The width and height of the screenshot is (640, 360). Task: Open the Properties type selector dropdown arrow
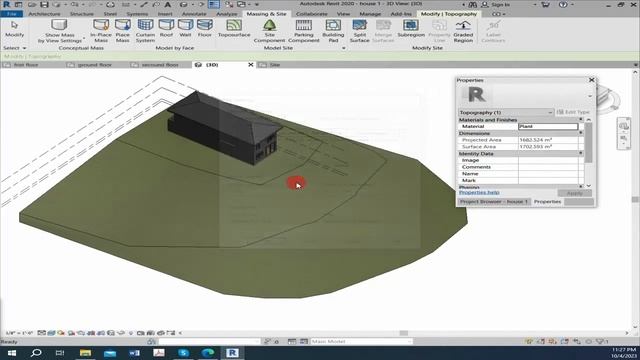pyautogui.click(x=590, y=96)
